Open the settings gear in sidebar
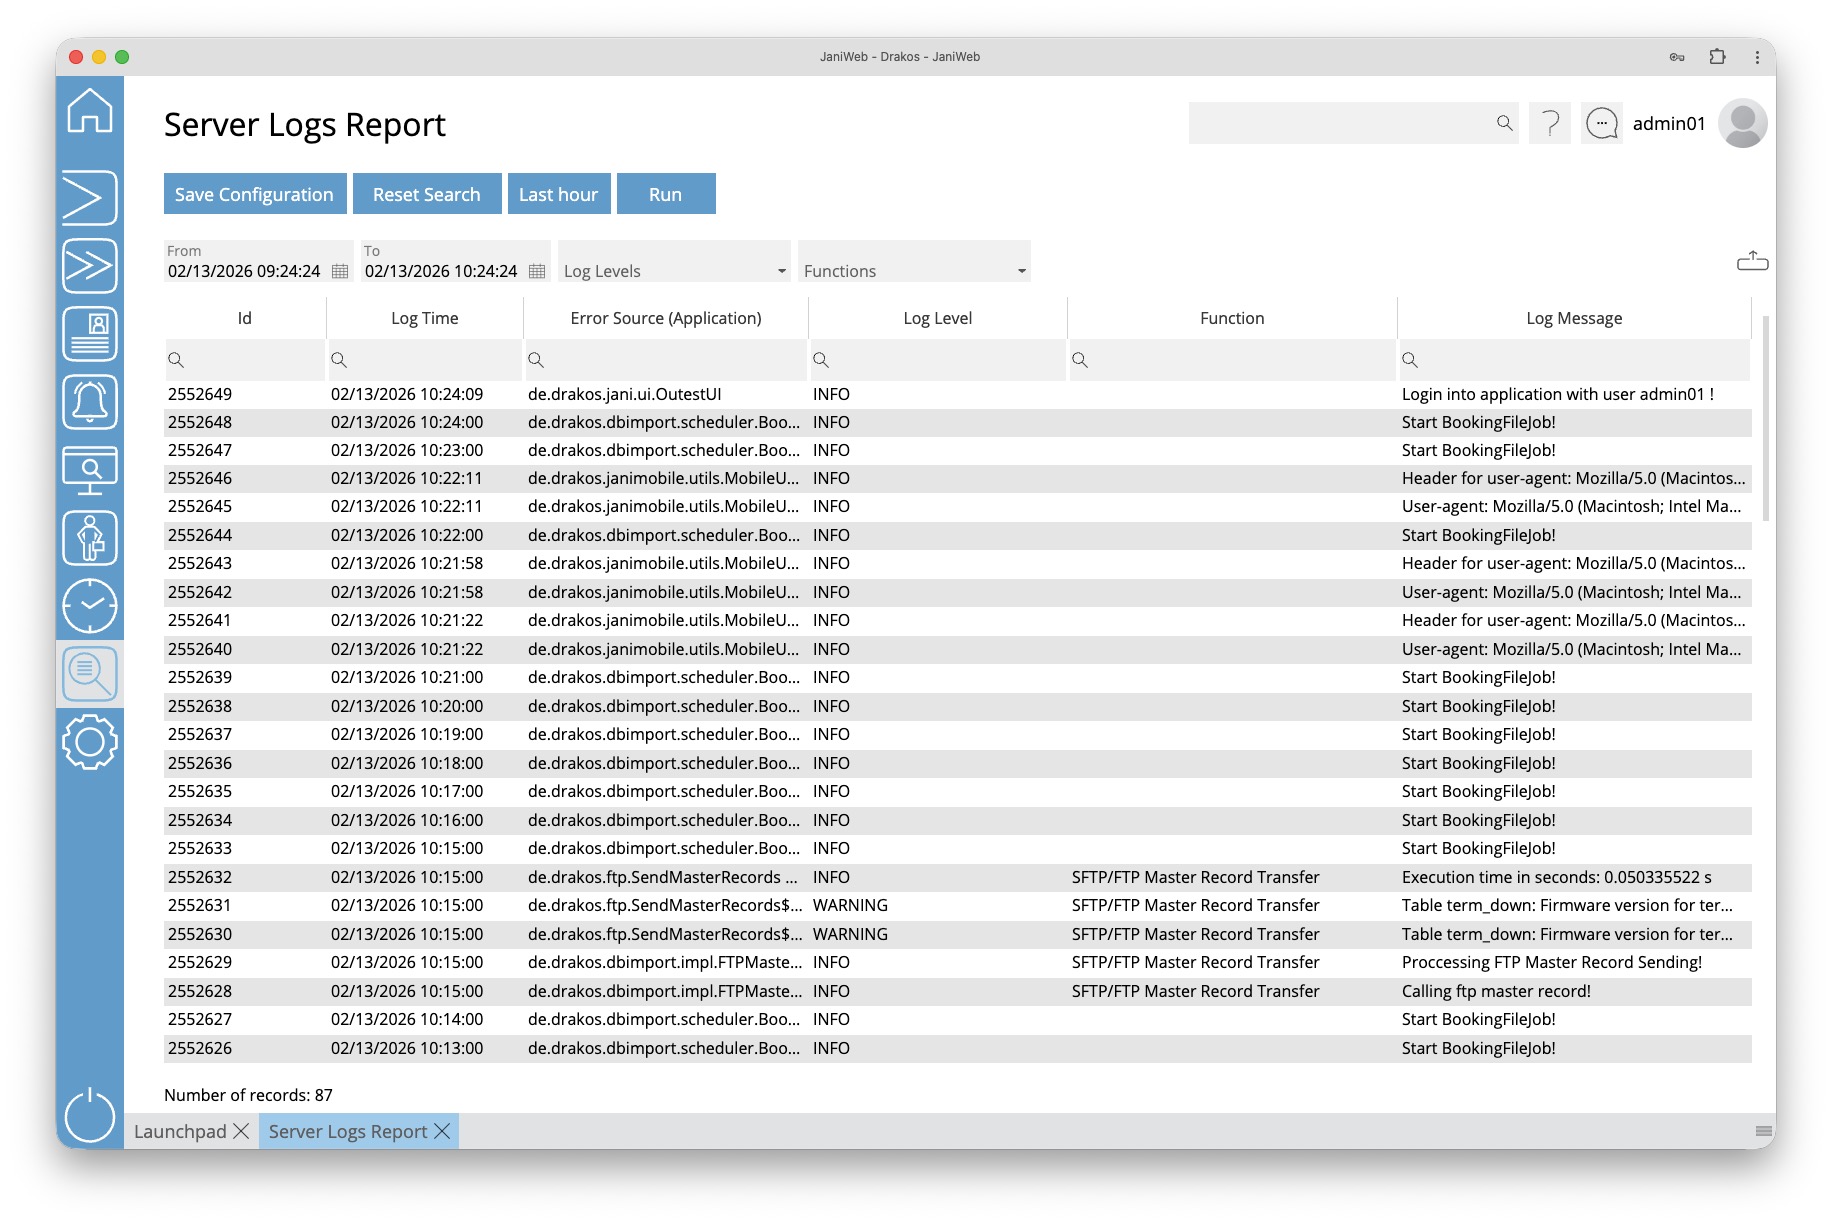1832x1223 pixels. click(x=90, y=742)
